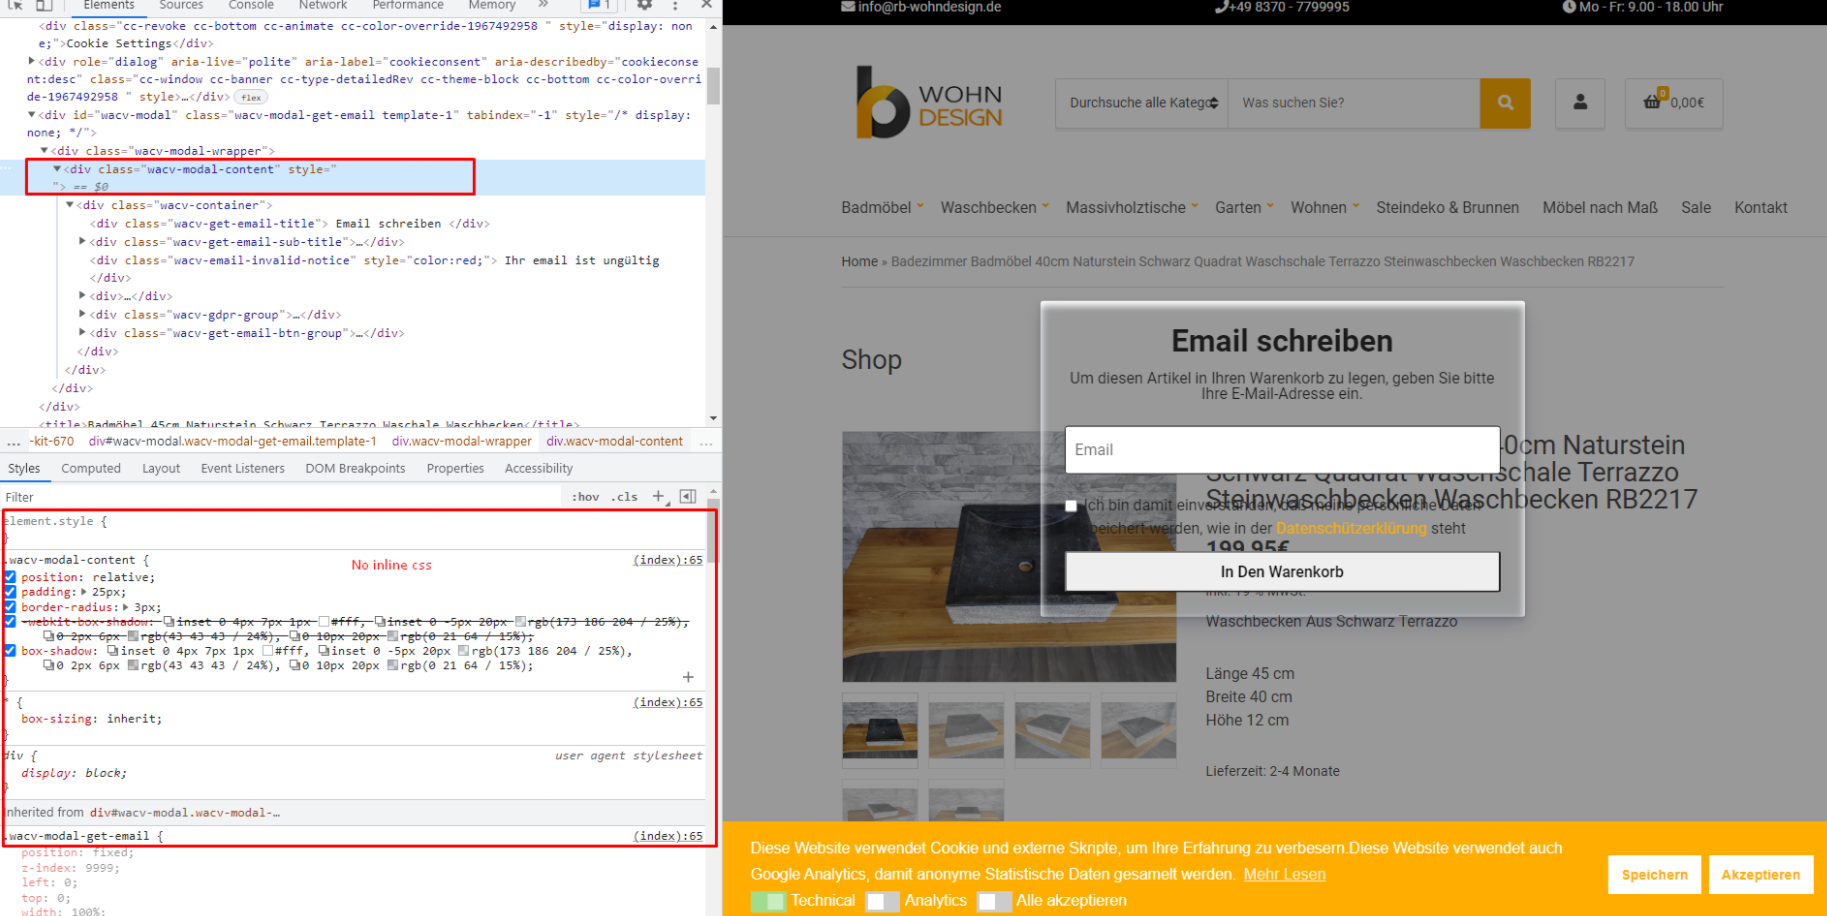Open the DevTools issues counter message icon
The height and width of the screenshot is (916, 1827).
pos(597,5)
